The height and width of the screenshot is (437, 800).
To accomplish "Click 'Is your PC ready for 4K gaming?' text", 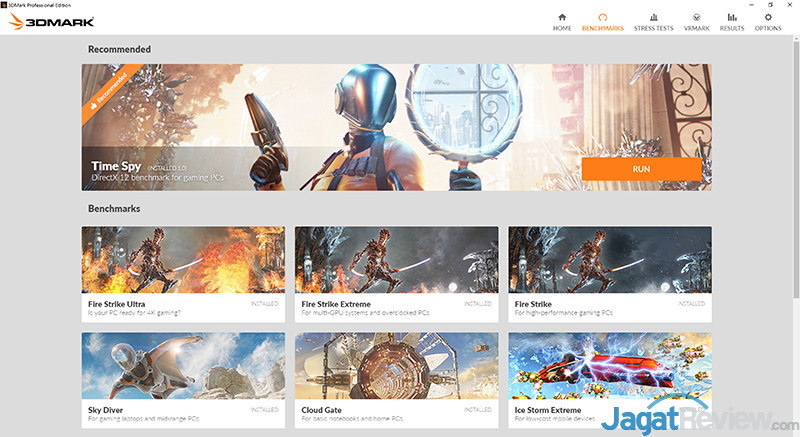I will click(134, 313).
